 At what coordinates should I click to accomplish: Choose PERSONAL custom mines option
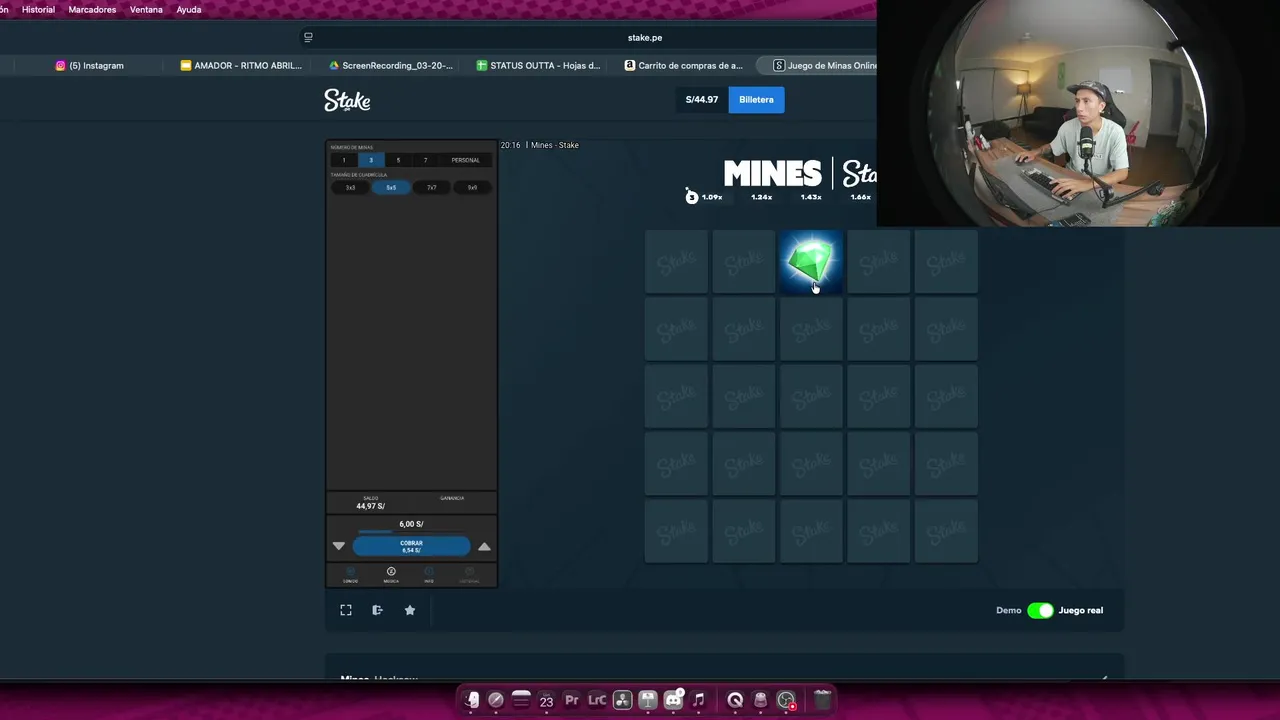click(465, 160)
